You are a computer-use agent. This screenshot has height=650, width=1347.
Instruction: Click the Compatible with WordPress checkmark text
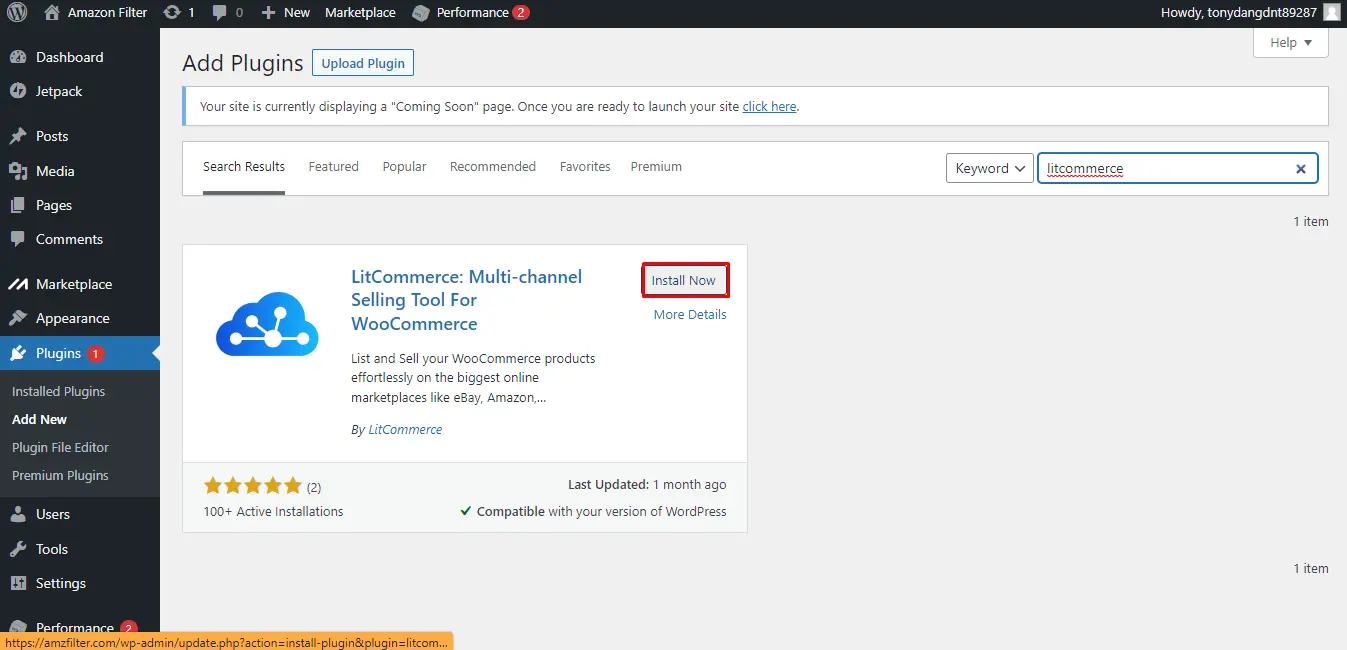(x=593, y=511)
